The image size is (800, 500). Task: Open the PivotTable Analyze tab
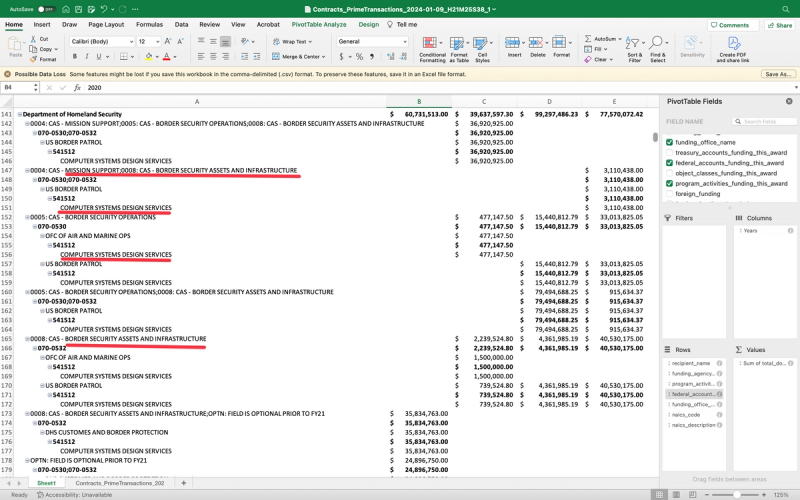click(320, 24)
